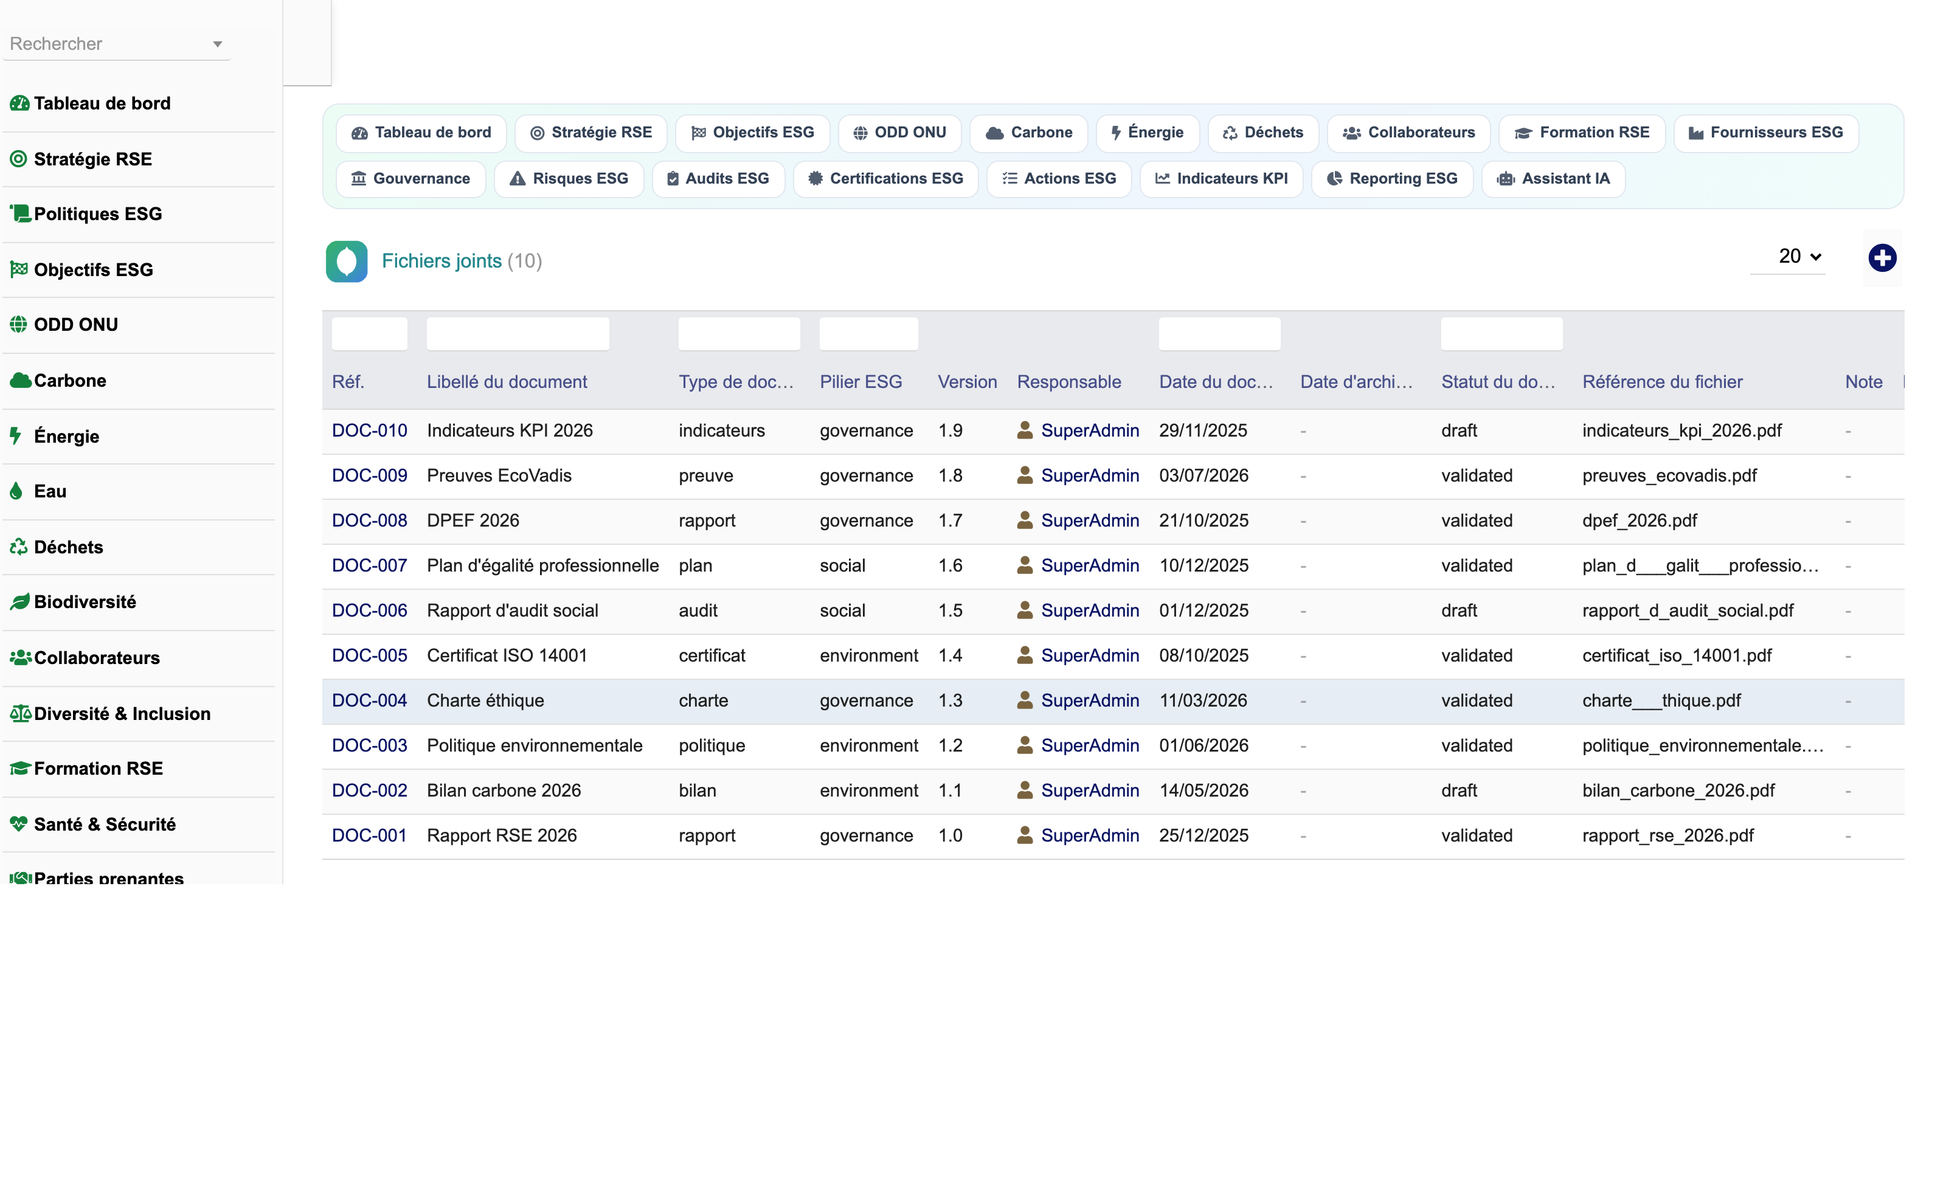Click the Fichiers joints title link
The height and width of the screenshot is (1204, 1946).
442,261
